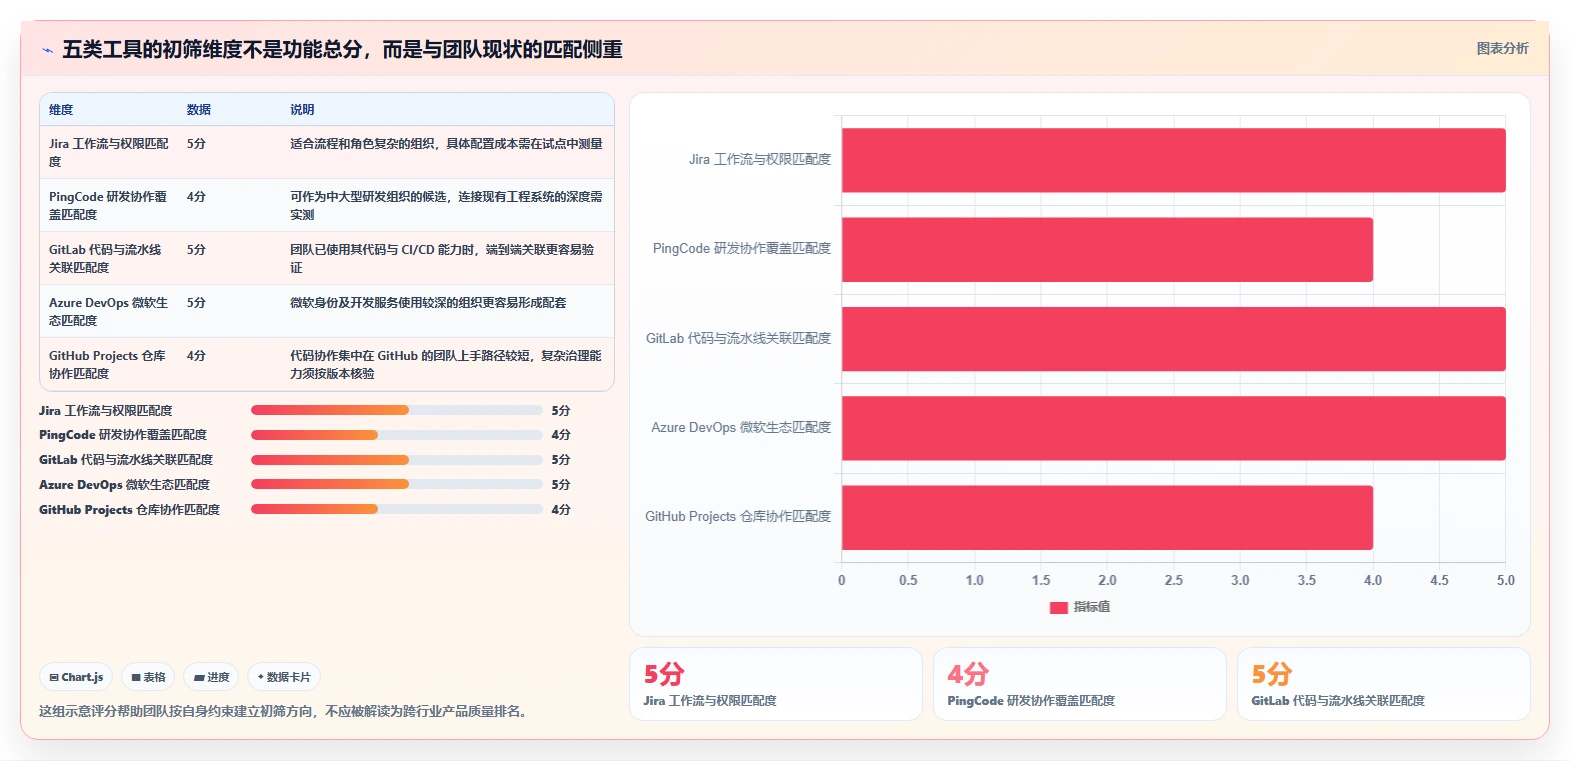This screenshot has width=1570, height=761.
Task: Click the GitHub Projects bar in the chart
Action: click(x=1107, y=517)
